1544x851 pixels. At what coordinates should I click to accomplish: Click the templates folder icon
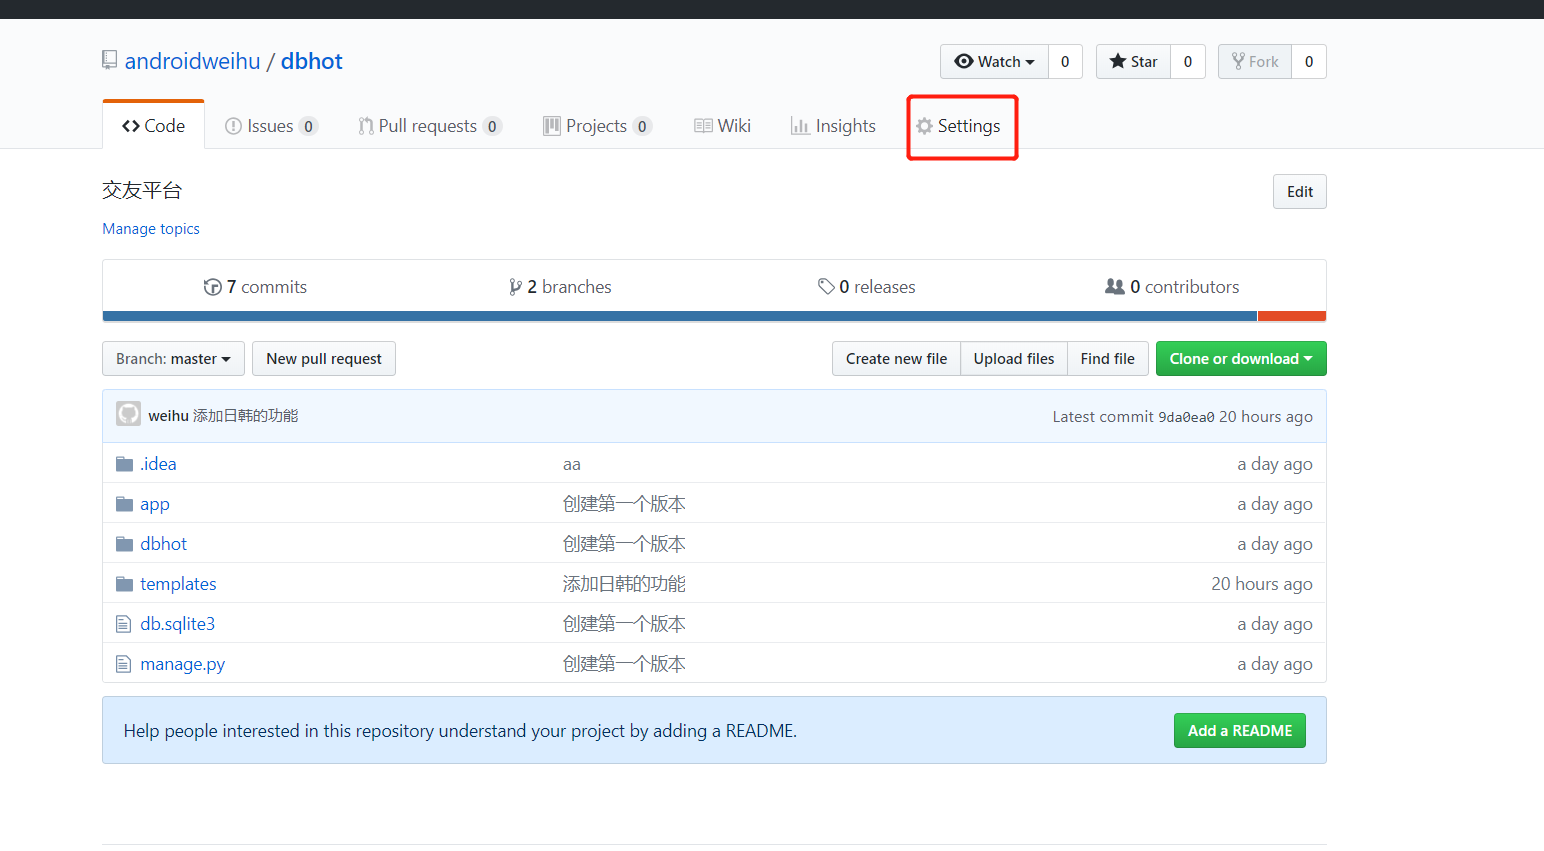(125, 584)
